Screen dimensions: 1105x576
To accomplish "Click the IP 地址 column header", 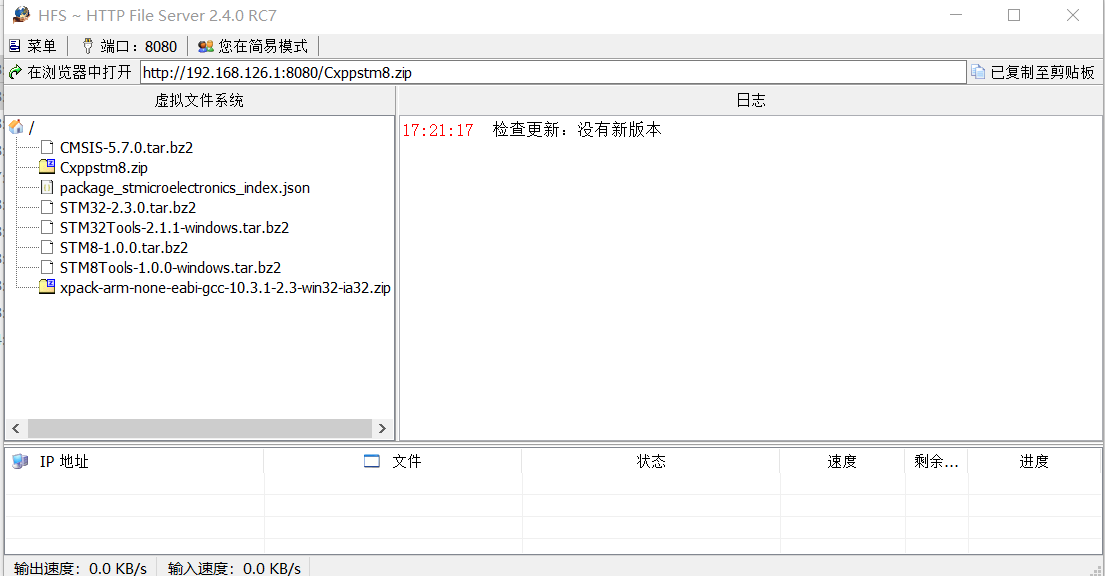I will [x=64, y=461].
